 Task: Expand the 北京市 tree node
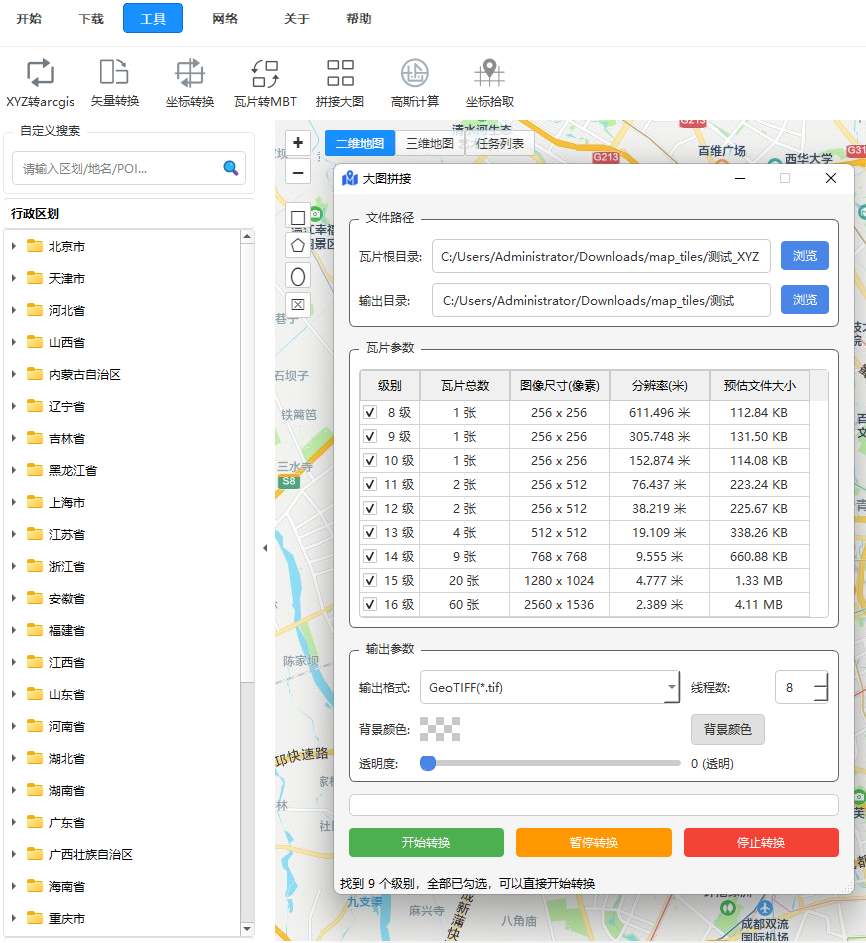point(13,246)
